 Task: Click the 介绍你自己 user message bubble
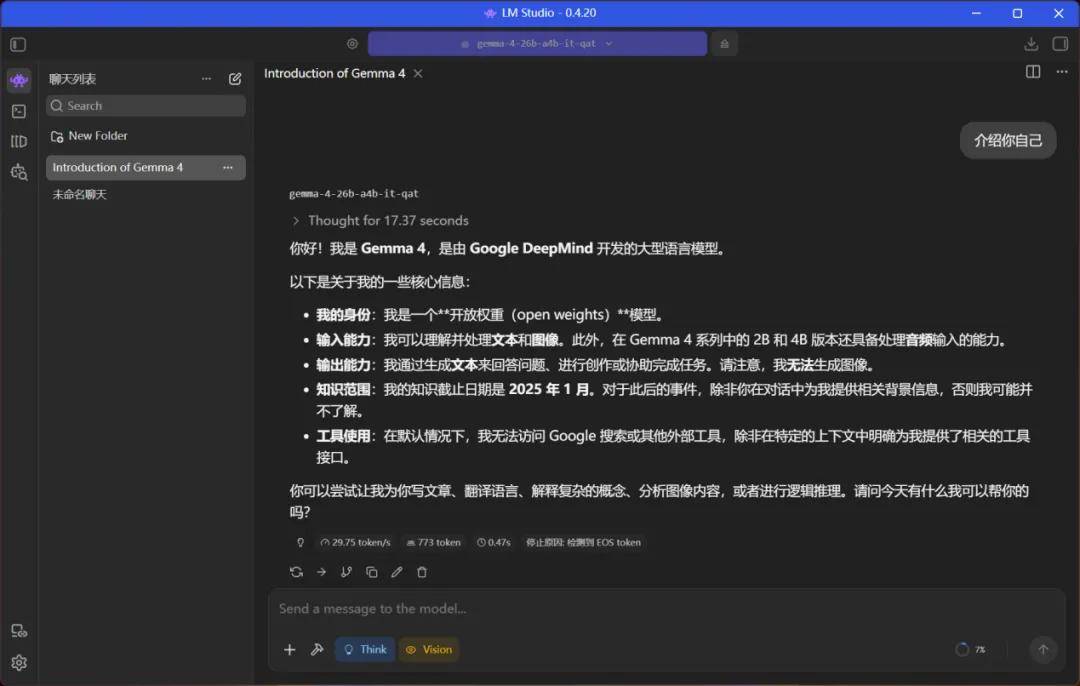[x=1008, y=141]
